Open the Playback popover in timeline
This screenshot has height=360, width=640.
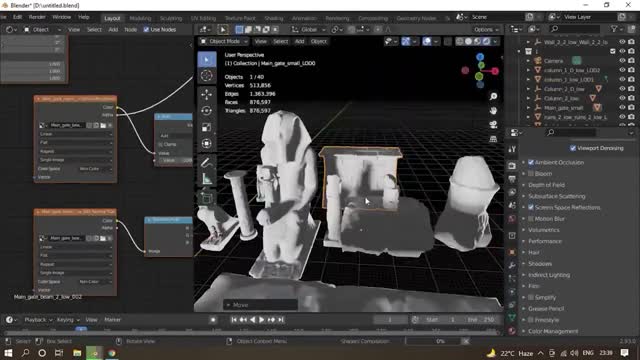[x=38, y=320]
